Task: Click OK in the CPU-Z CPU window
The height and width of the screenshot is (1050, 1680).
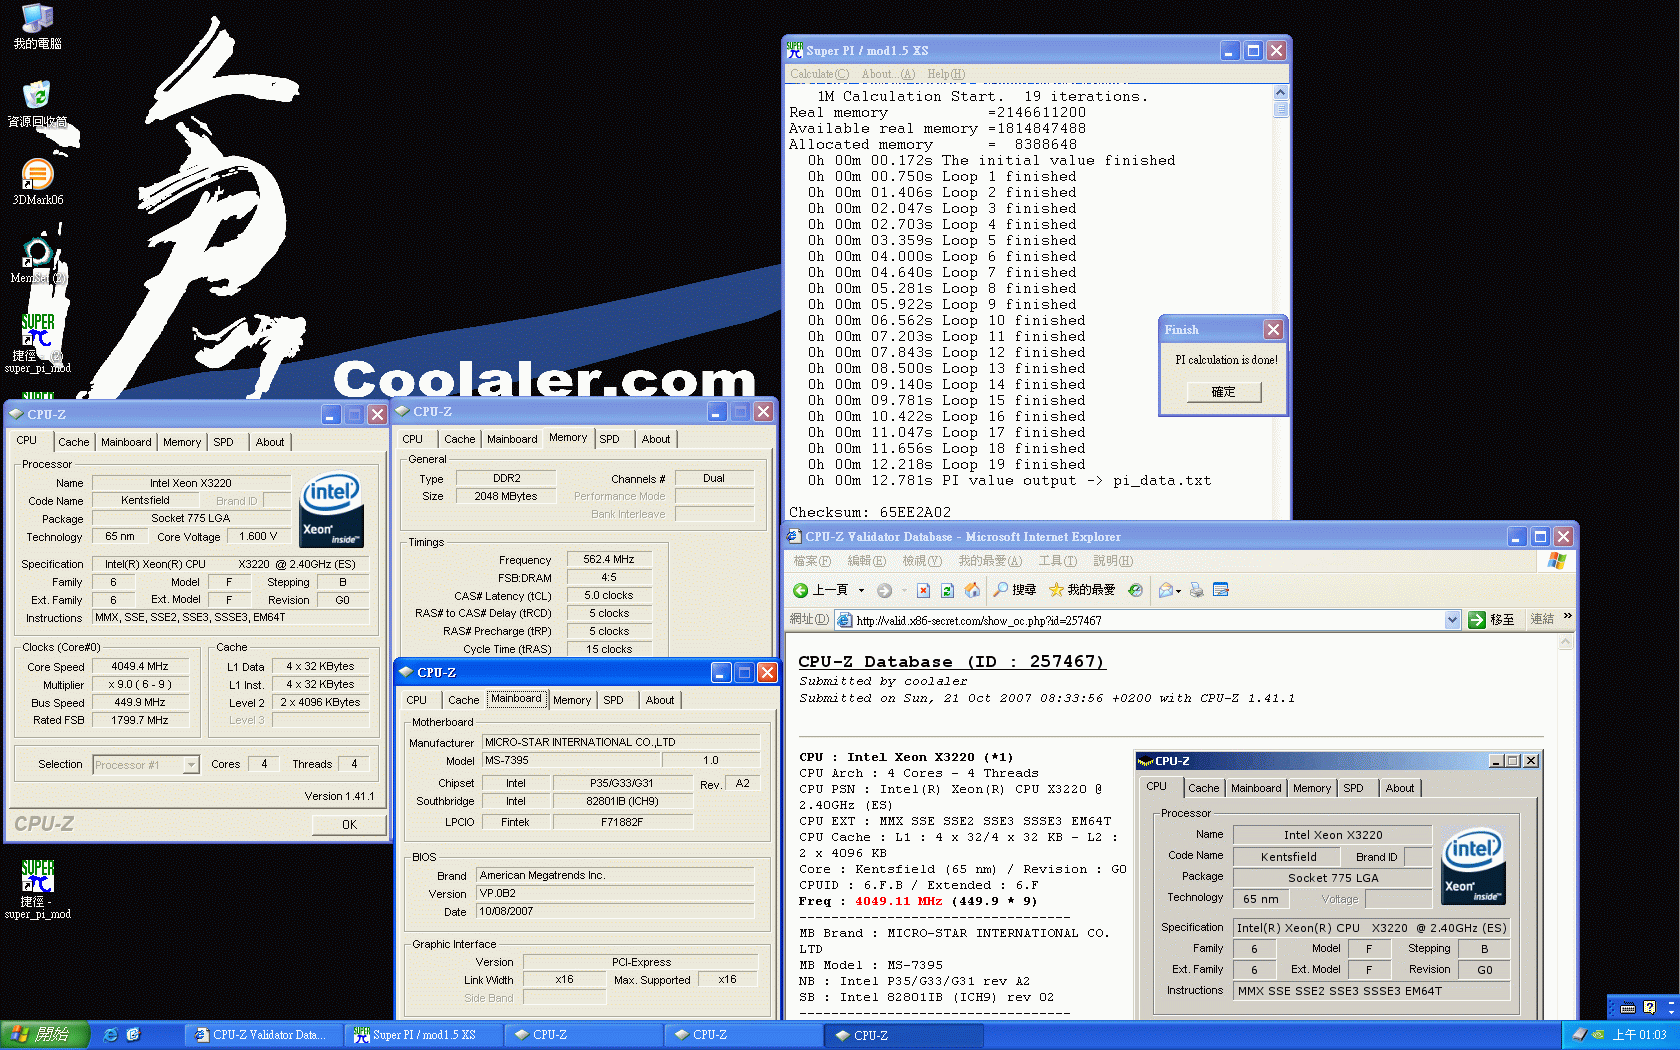Action: coord(349,825)
